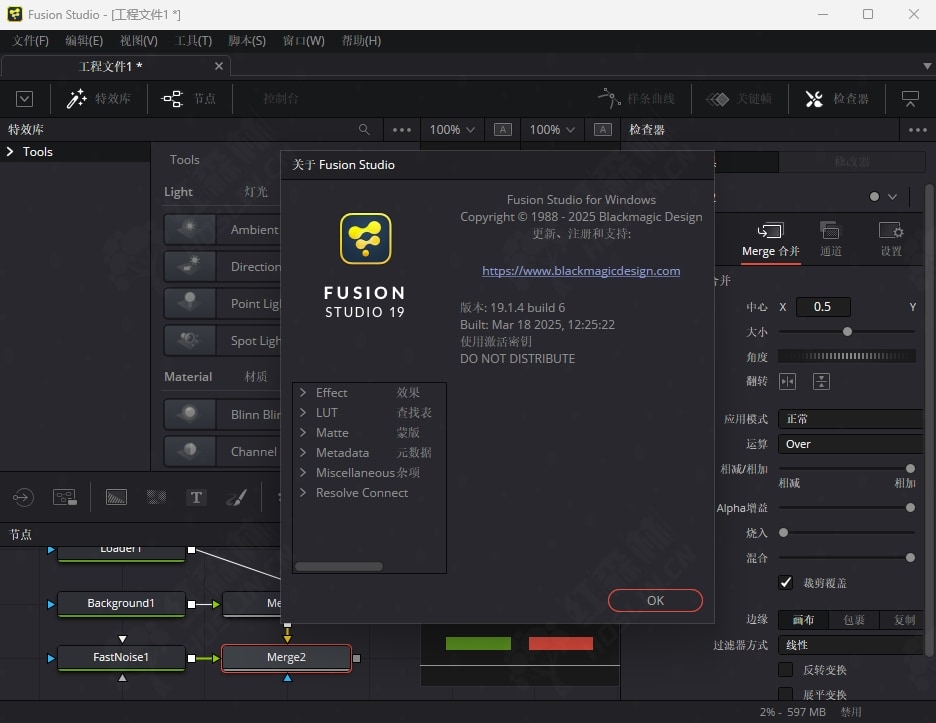Viewport: 936px width, 723px height.
Task: Open the 工具(T) menu
Action: click(x=193, y=41)
